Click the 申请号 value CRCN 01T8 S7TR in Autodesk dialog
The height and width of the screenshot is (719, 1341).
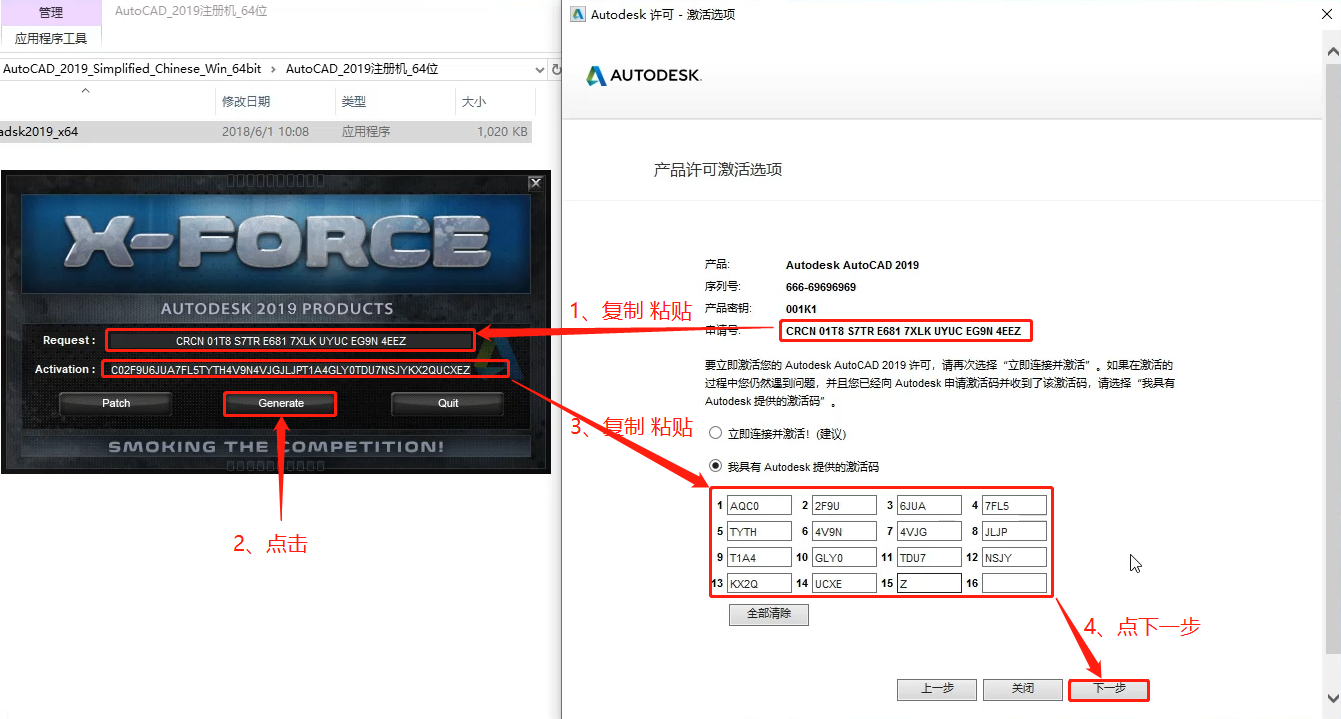904,331
